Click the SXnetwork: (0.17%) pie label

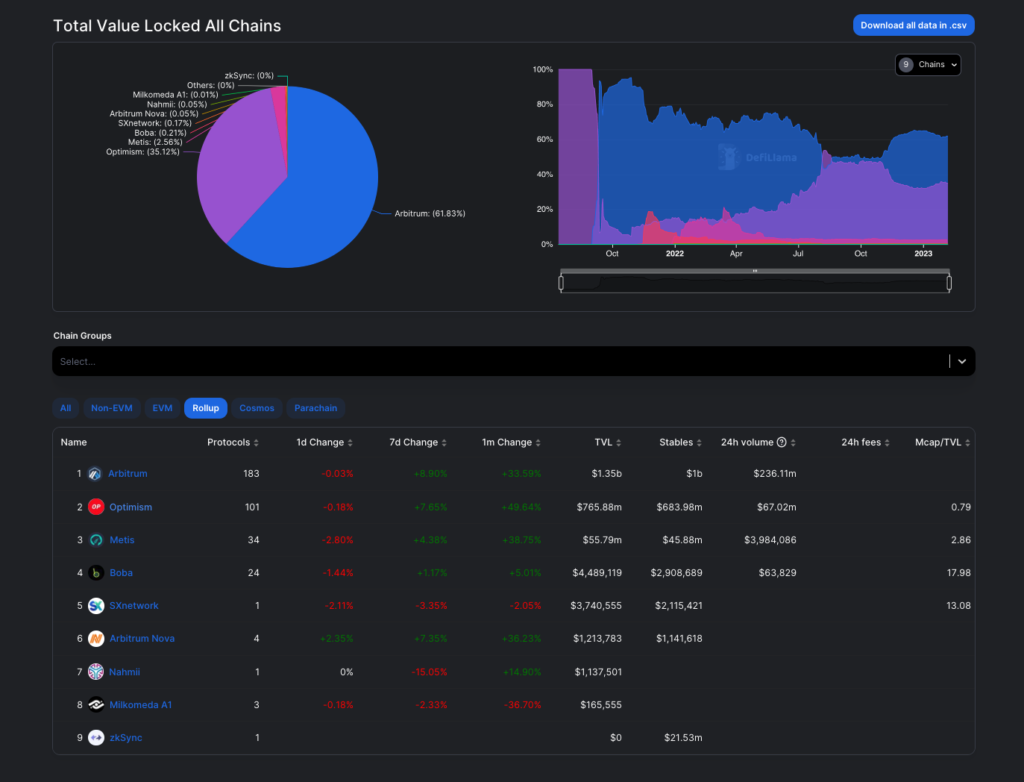(155, 123)
